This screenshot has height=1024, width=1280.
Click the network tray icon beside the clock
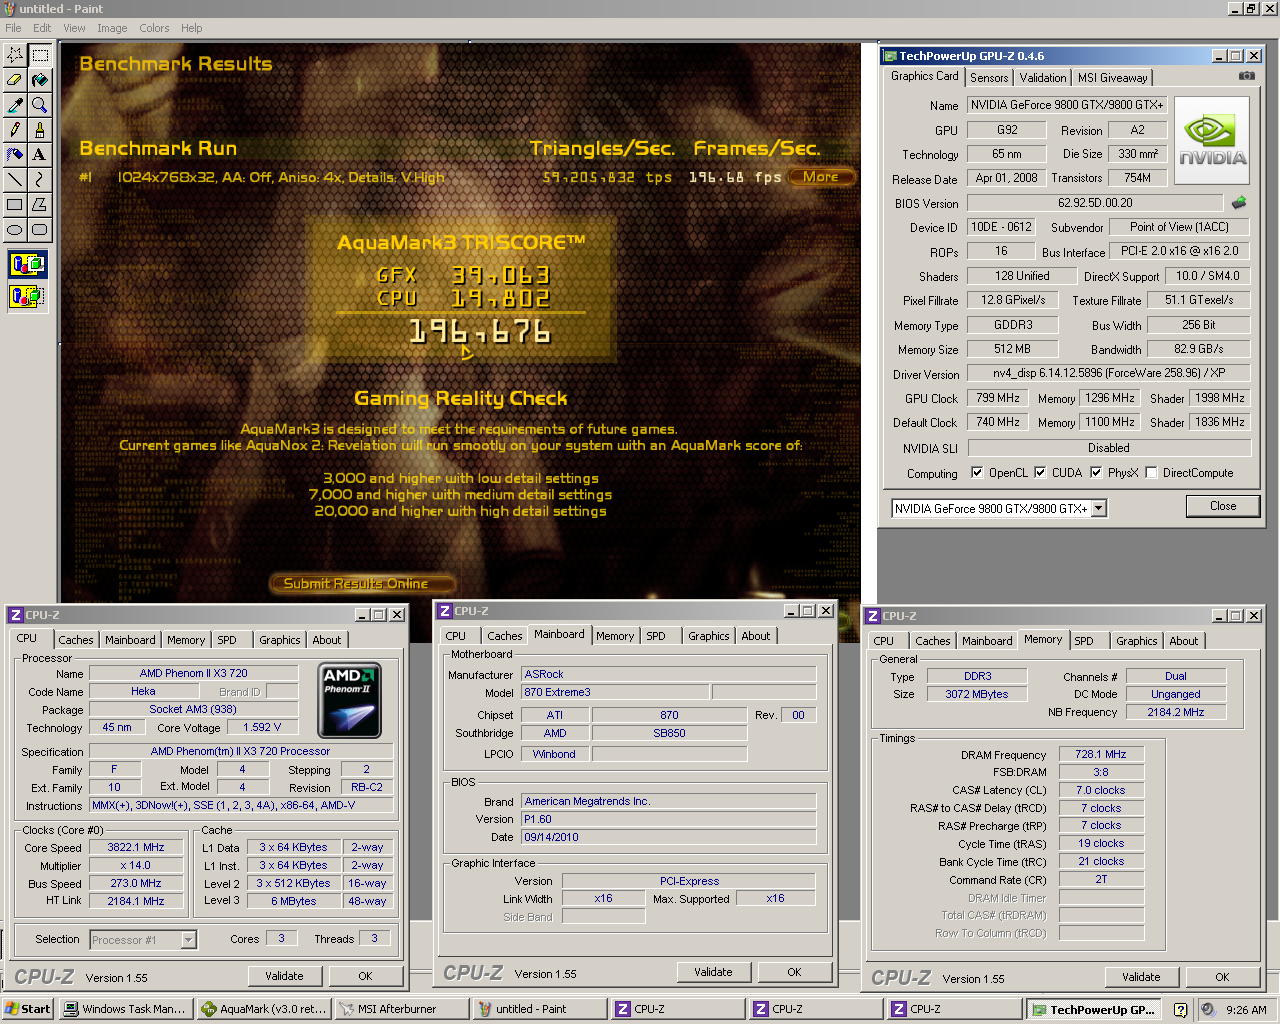1208,1010
